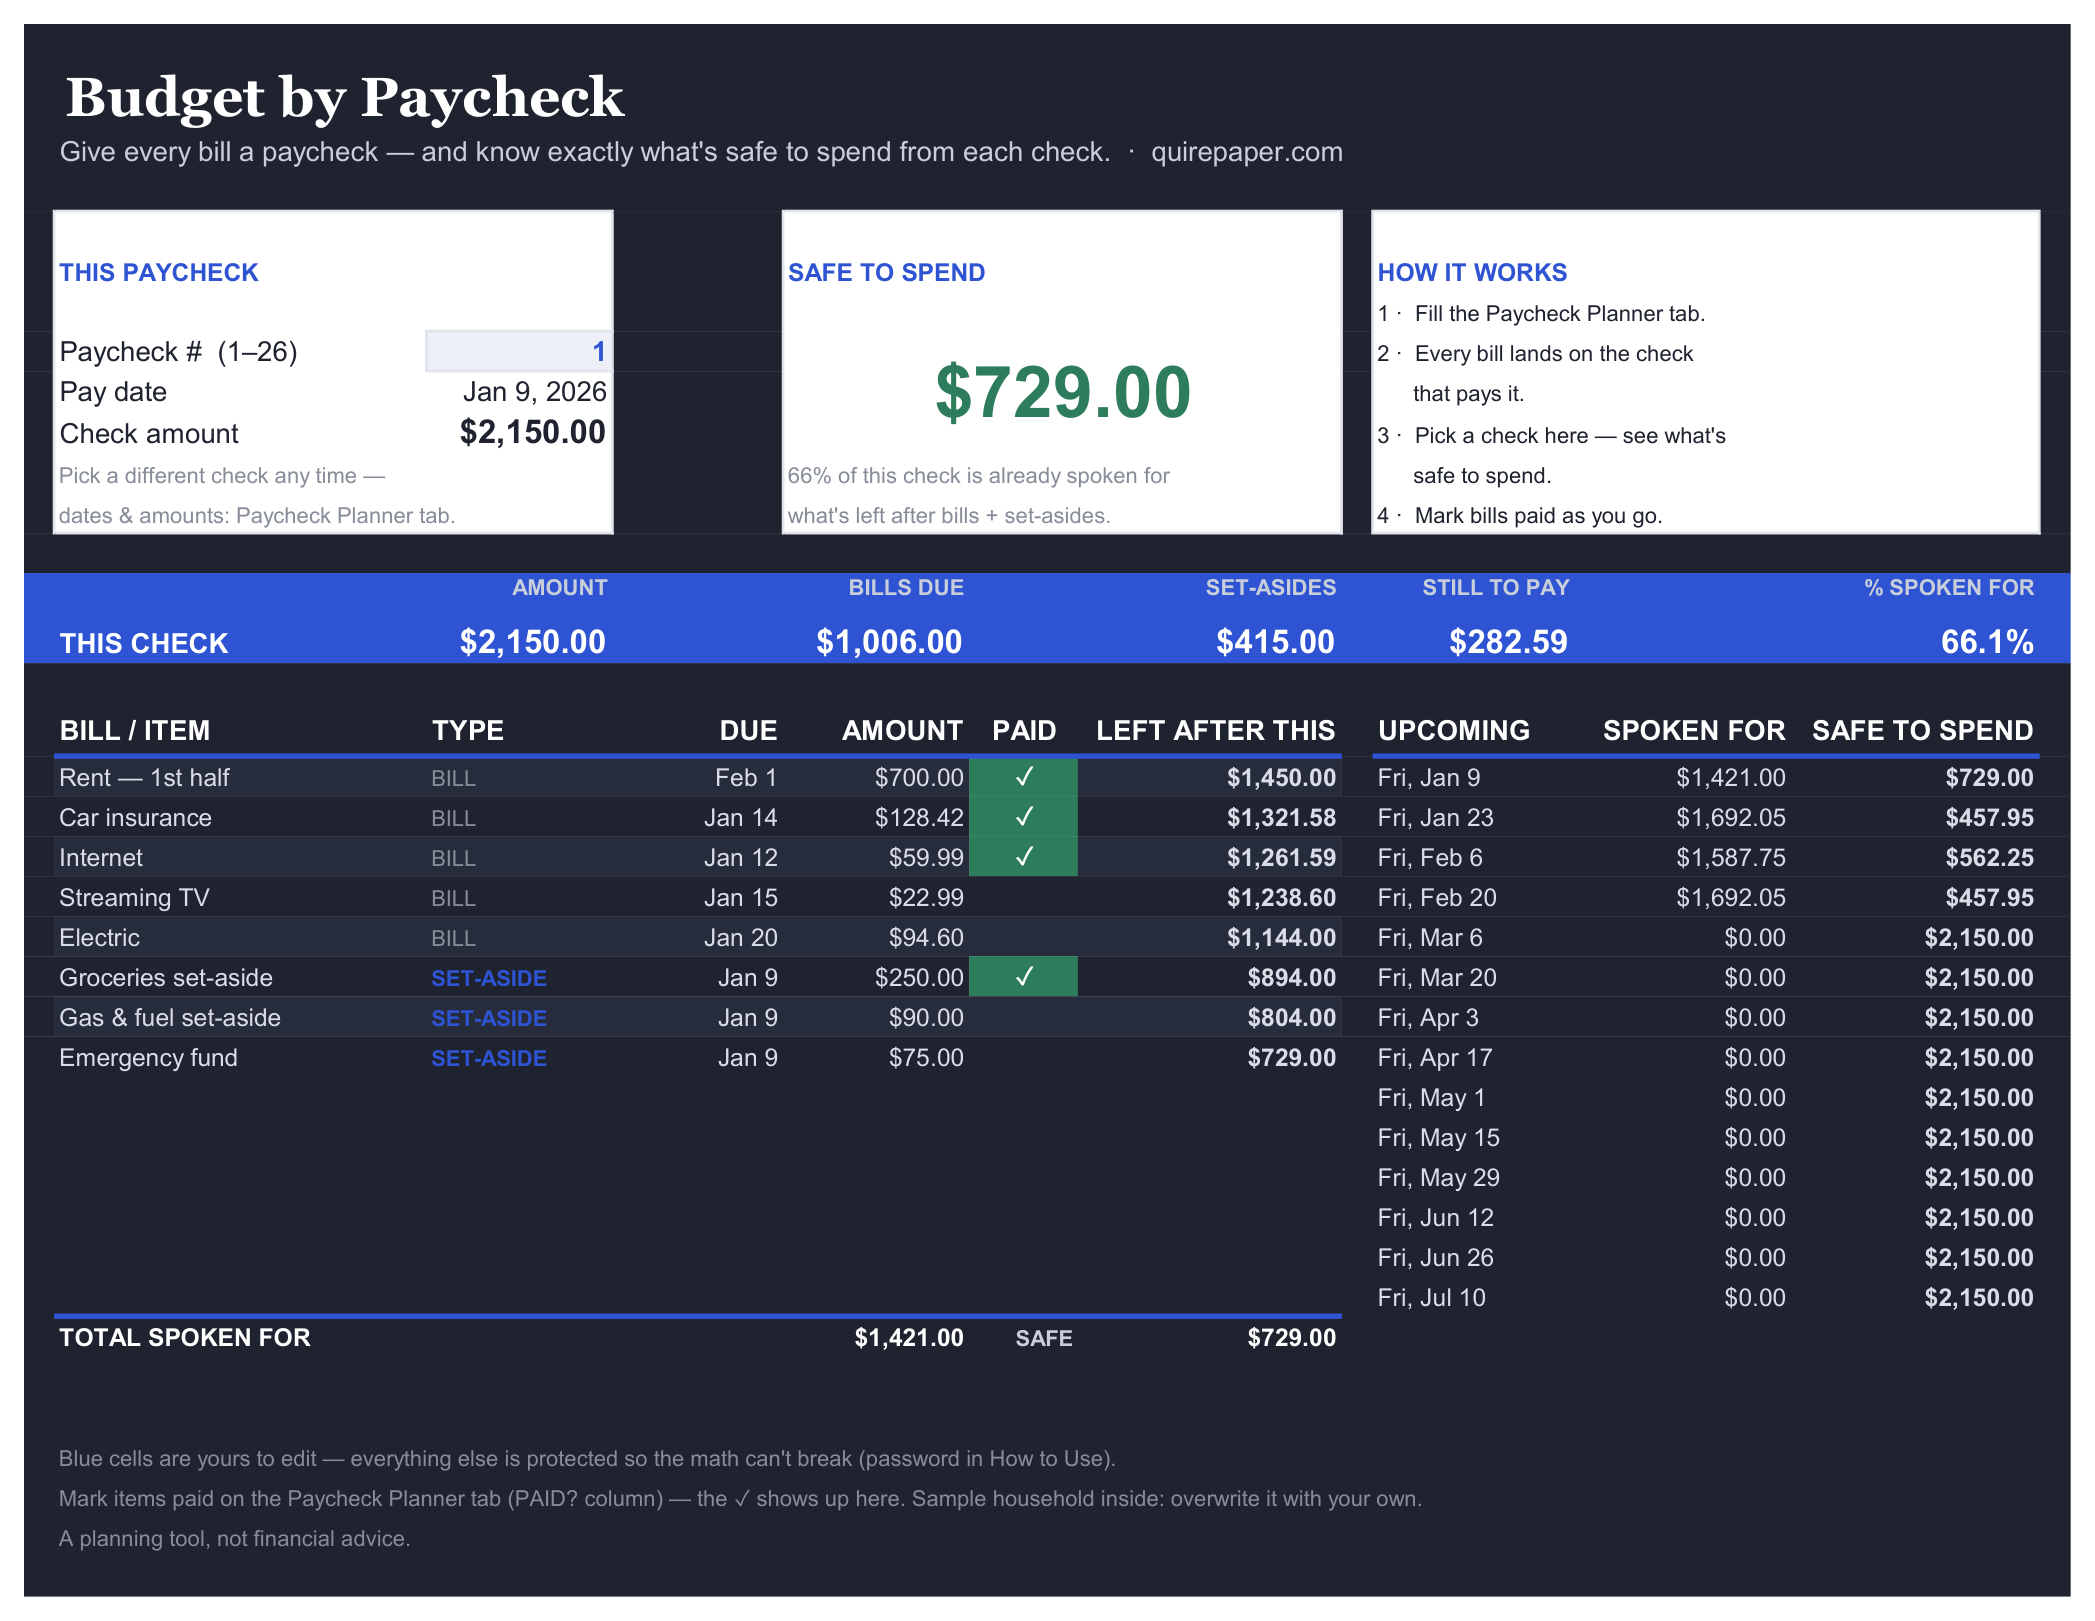
Task: Click SET-ASIDE type for Groceries set-aside
Action: pos(489,977)
